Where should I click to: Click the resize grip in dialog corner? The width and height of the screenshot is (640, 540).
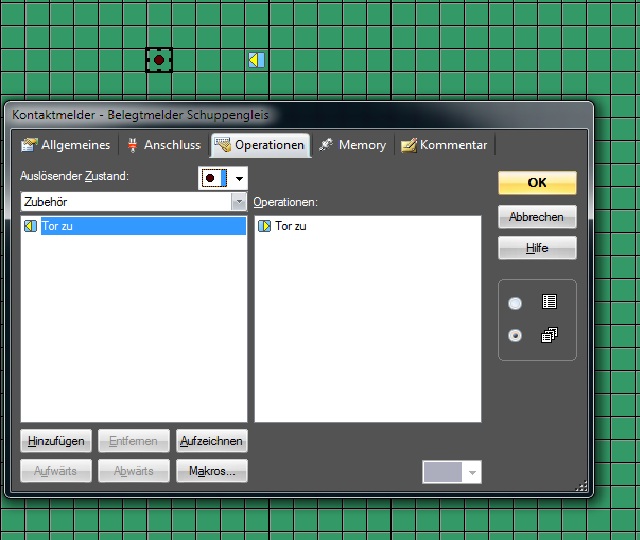582,486
